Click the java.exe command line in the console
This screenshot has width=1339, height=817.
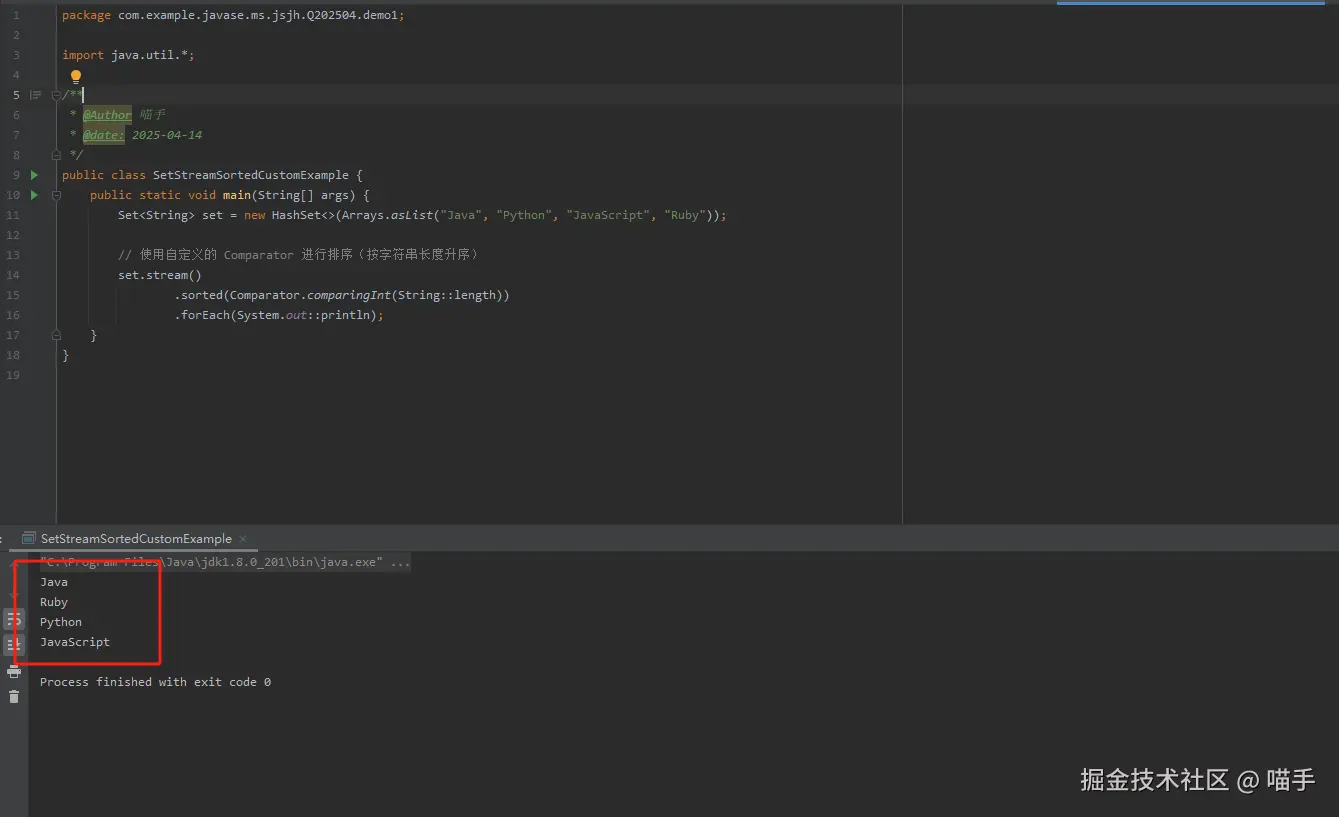(x=225, y=562)
